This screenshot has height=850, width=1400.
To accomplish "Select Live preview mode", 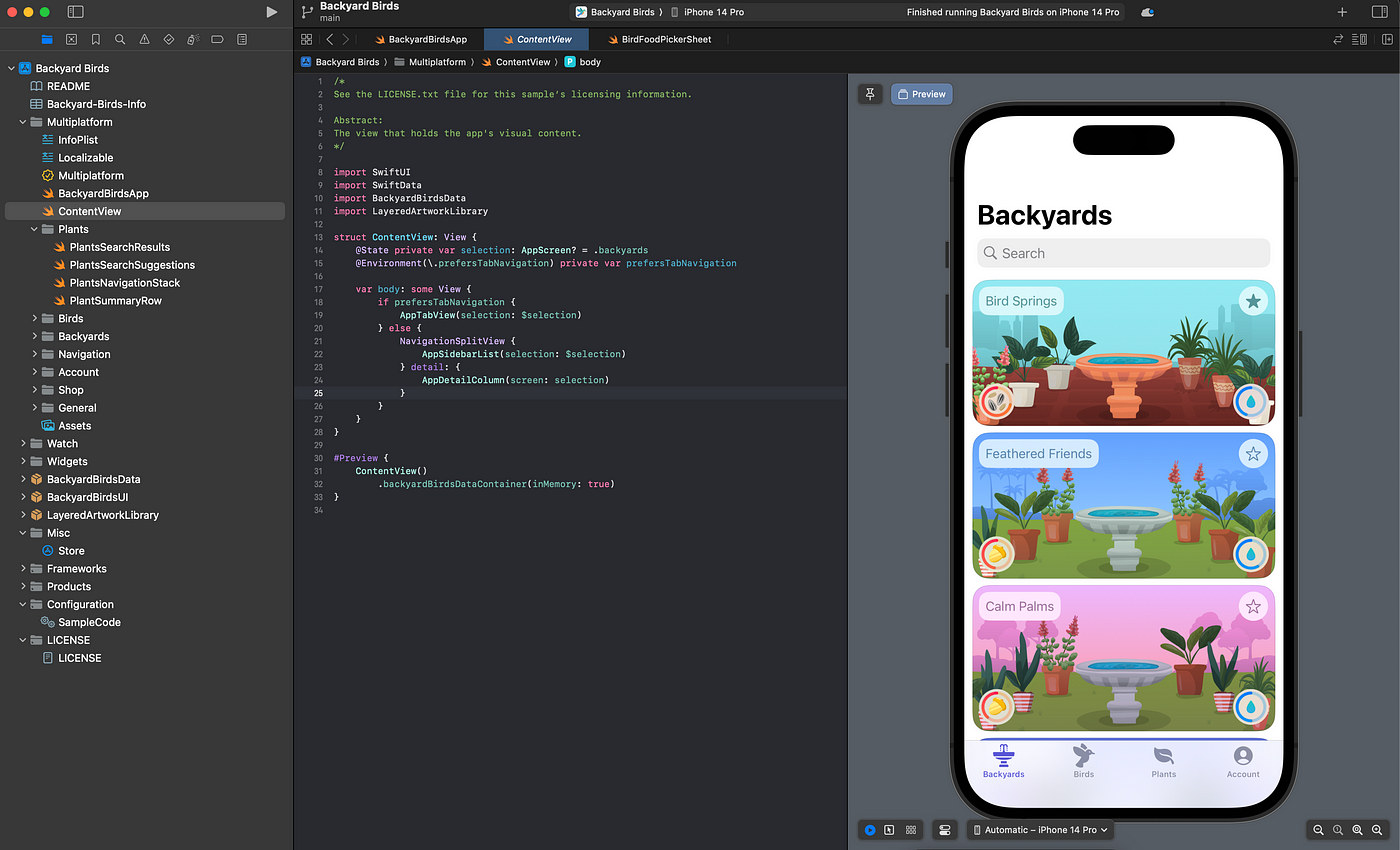I will (x=870, y=830).
